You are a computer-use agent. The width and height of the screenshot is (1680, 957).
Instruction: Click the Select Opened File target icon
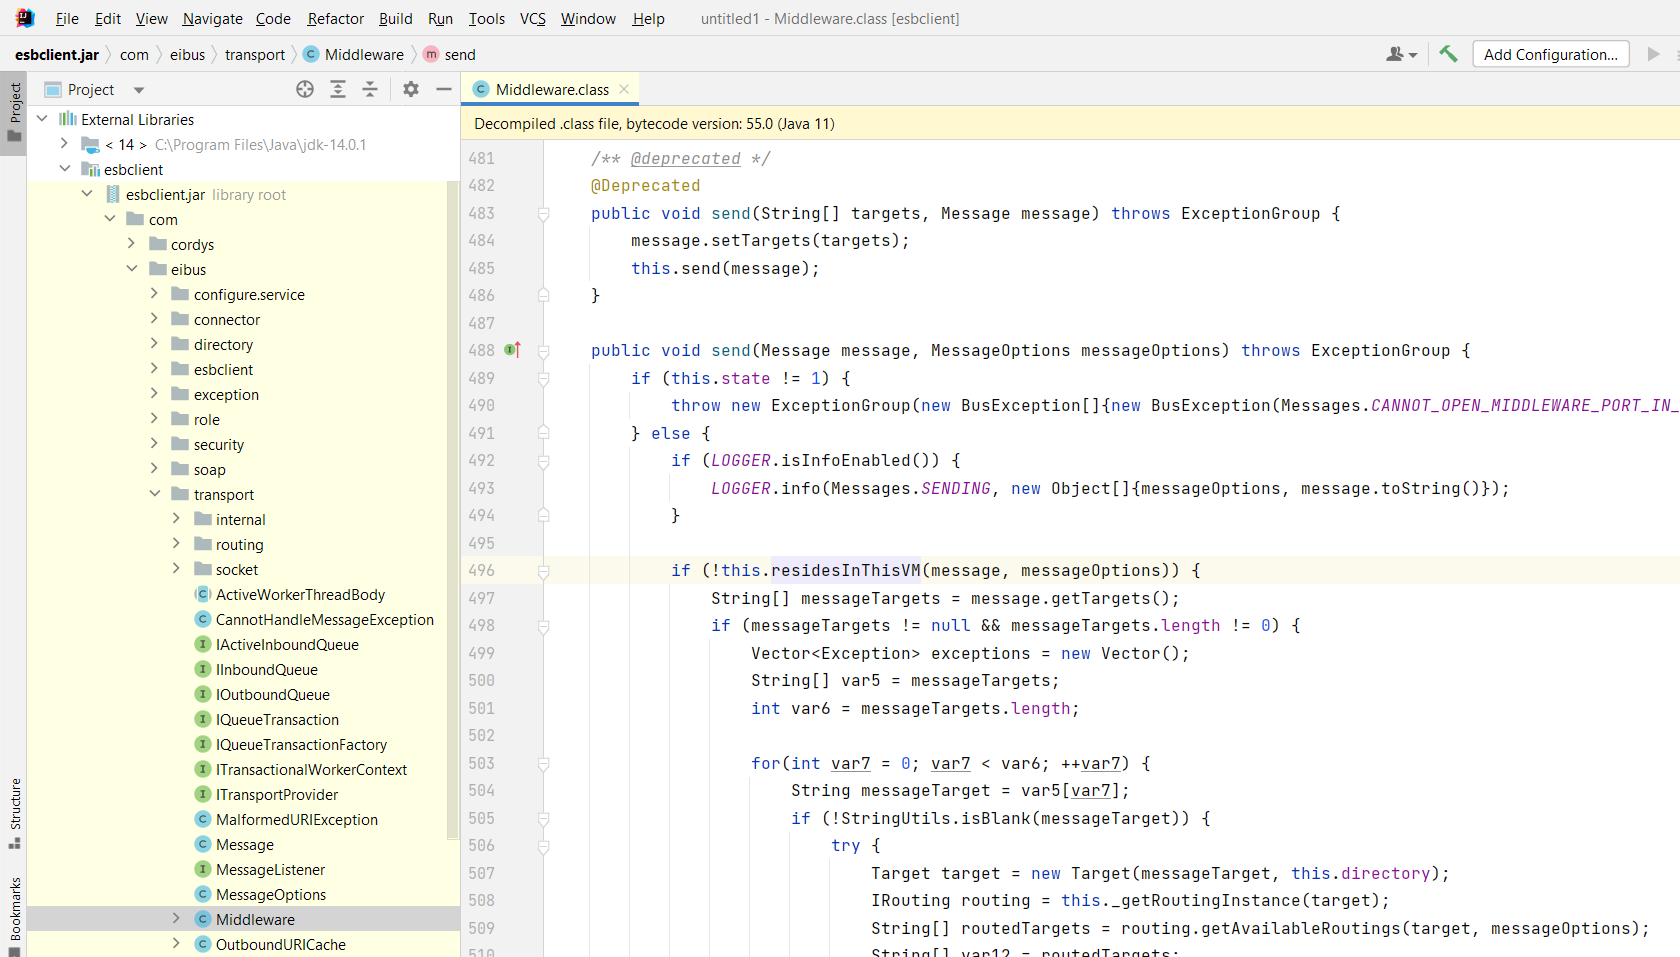tap(305, 89)
